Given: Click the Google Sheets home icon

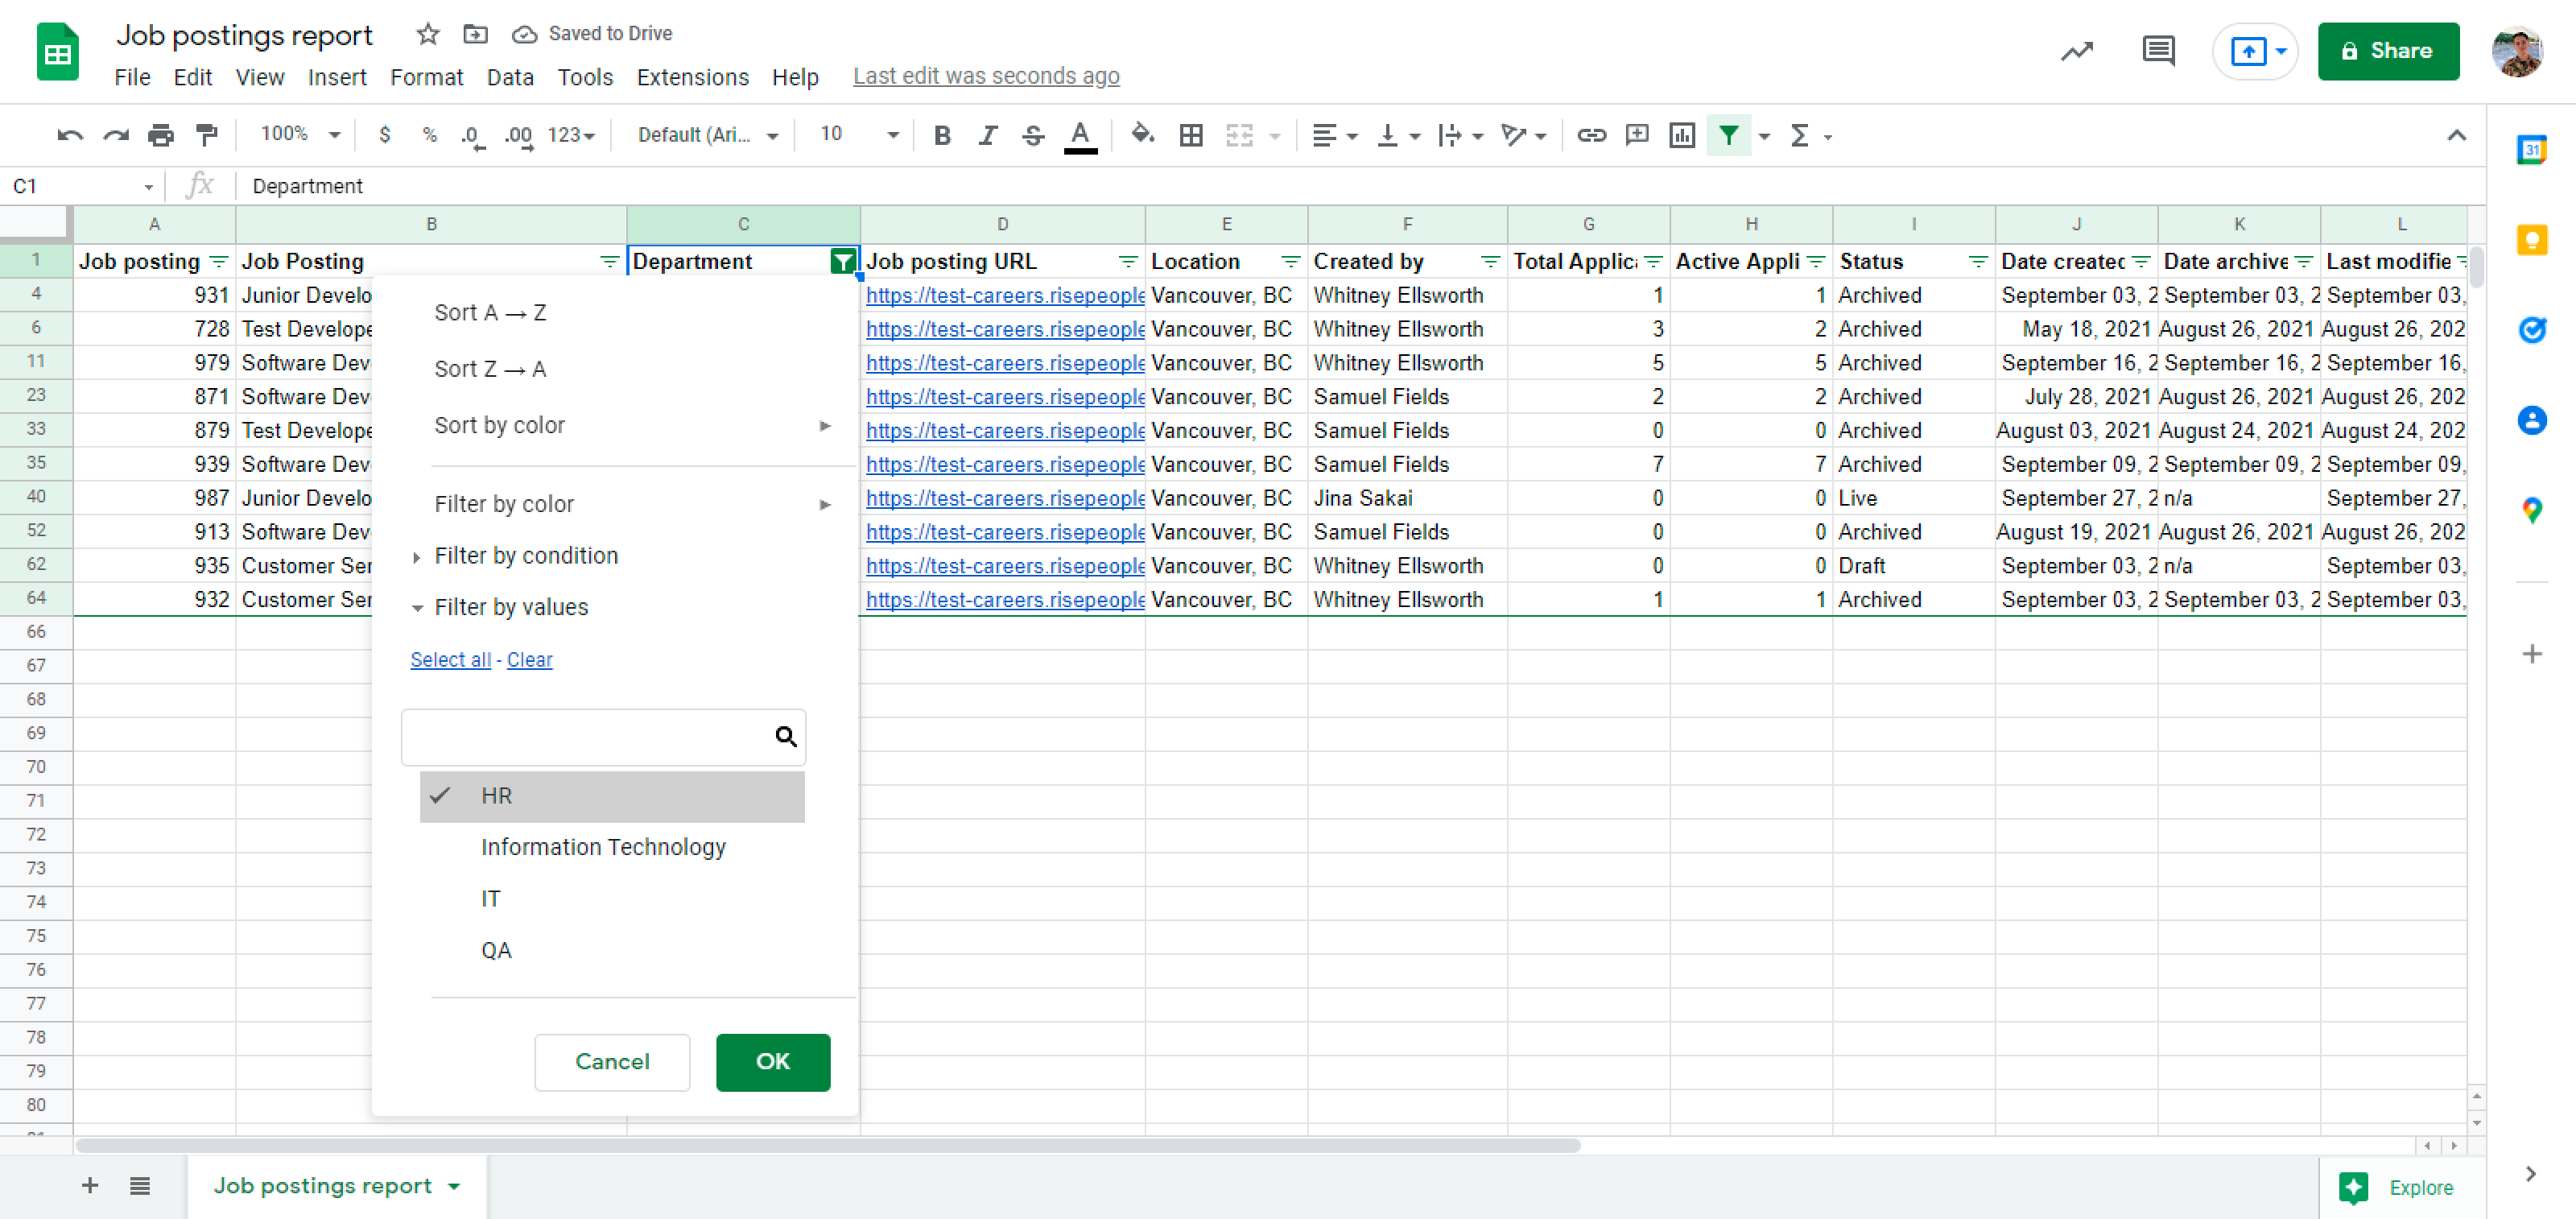Looking at the screenshot, I should (58, 52).
